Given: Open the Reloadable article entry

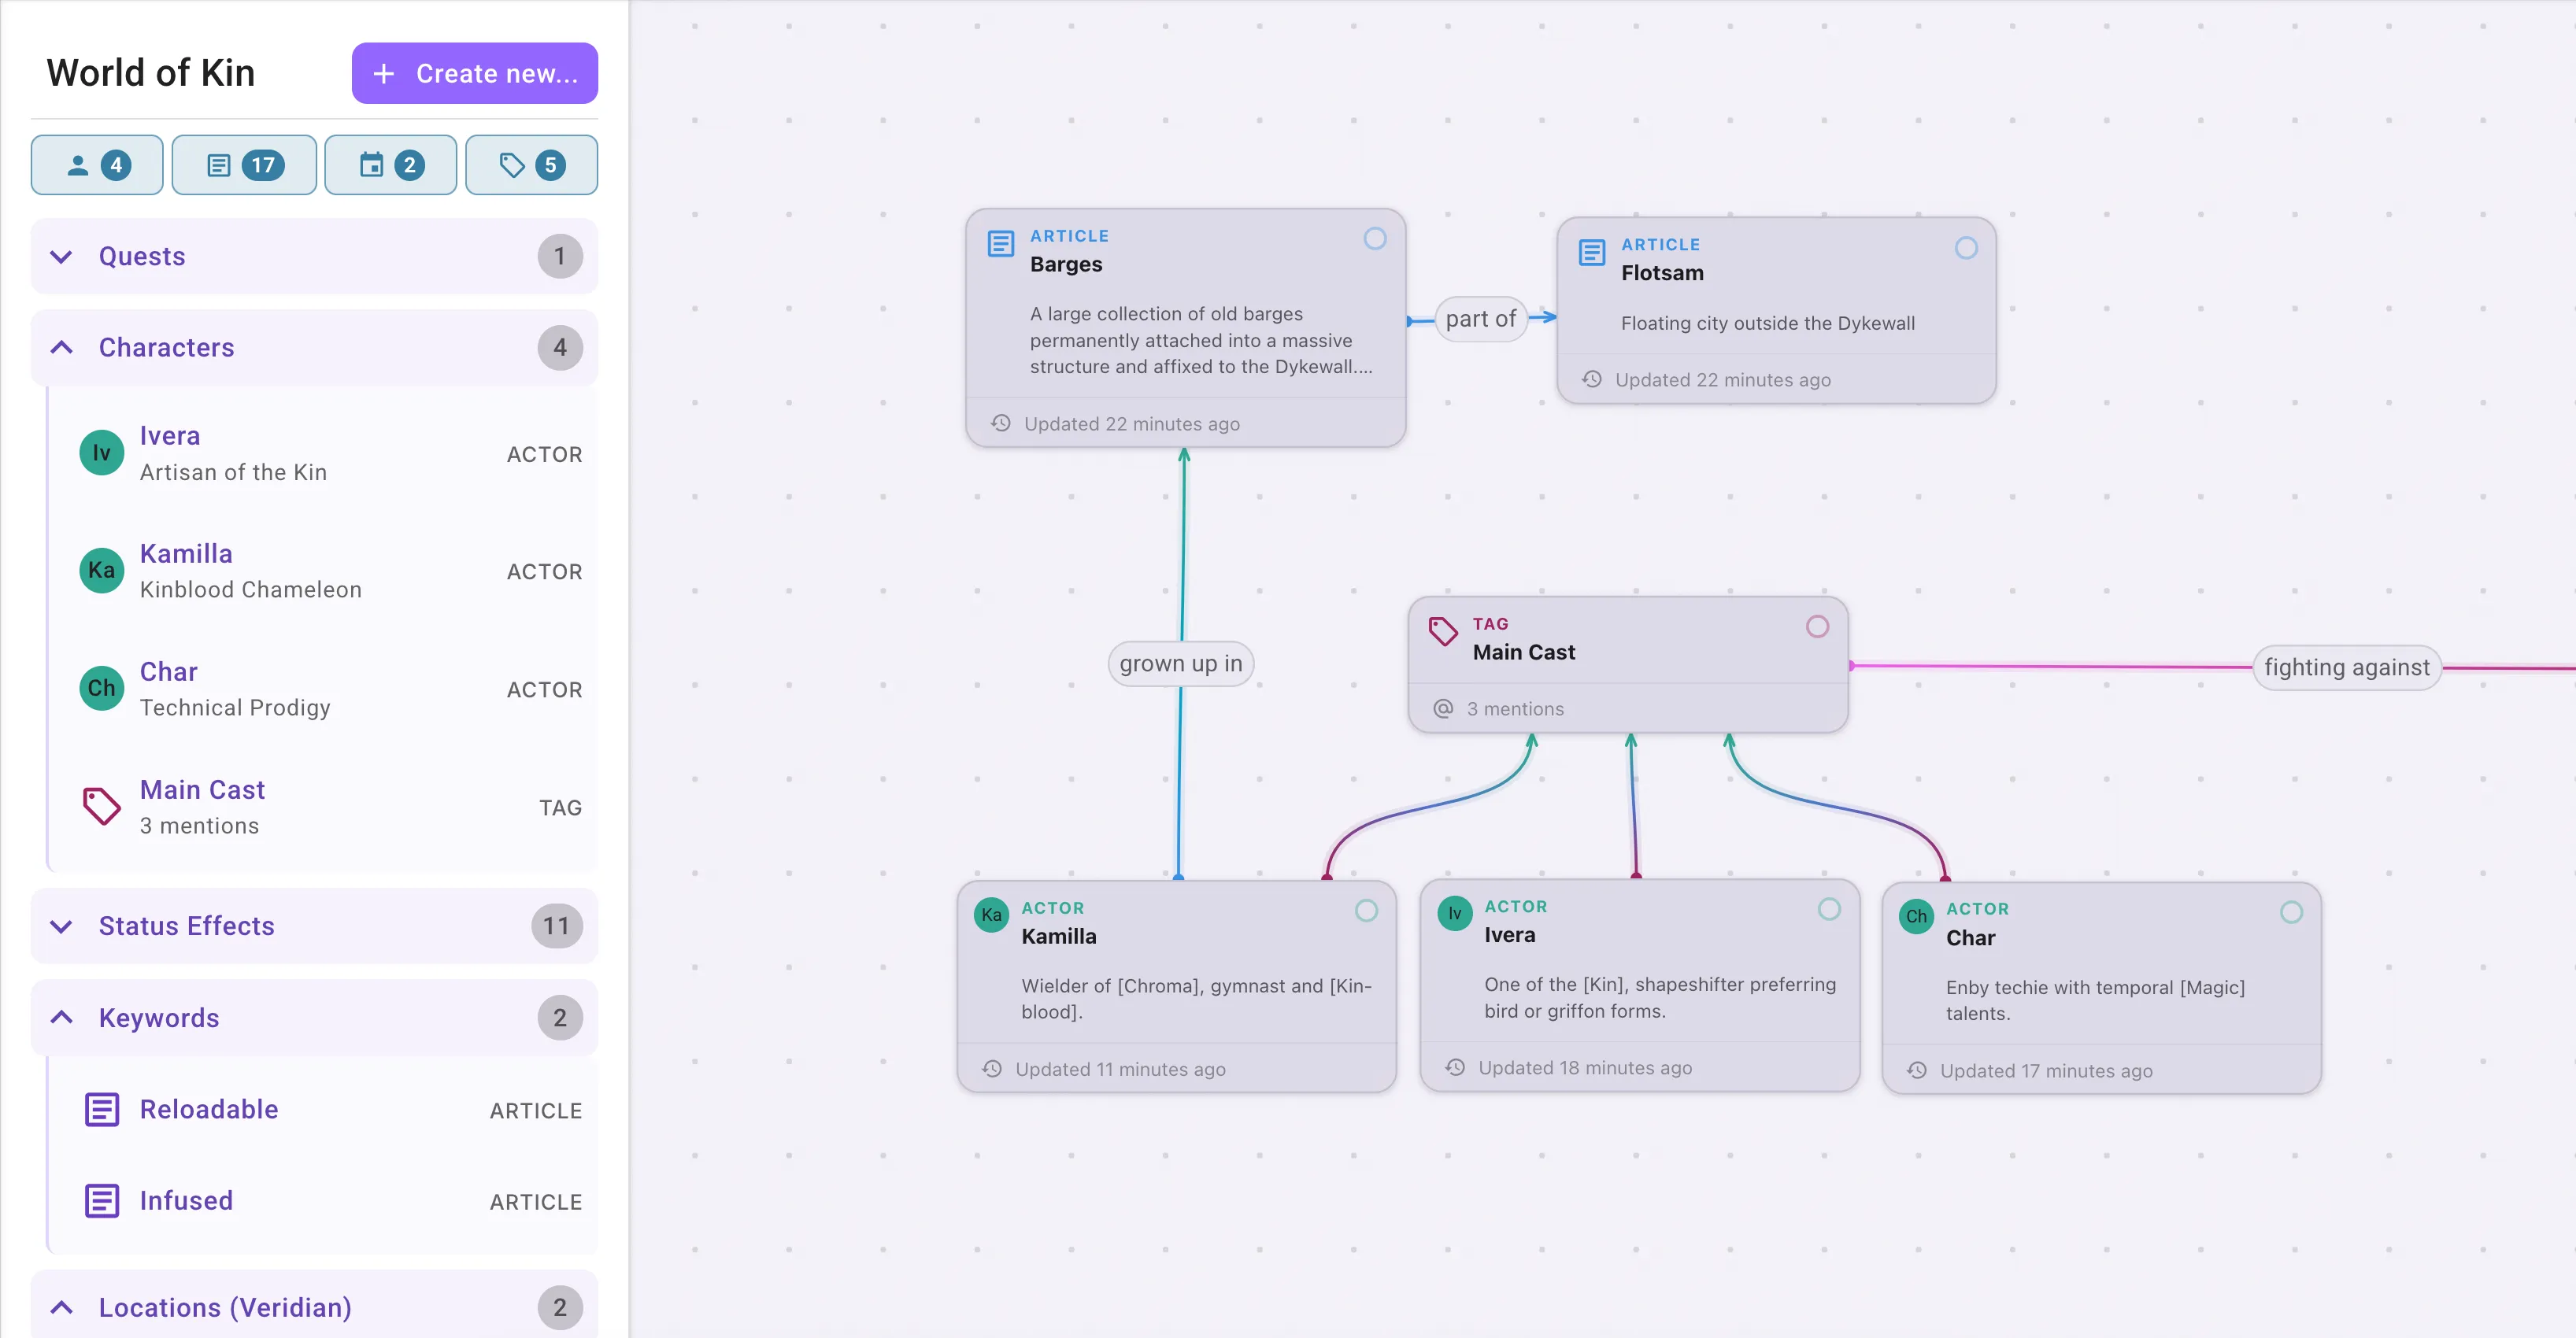Looking at the screenshot, I should 323,1109.
